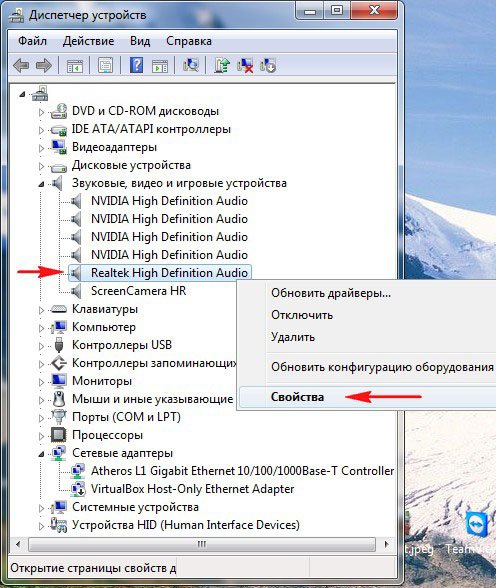The height and width of the screenshot is (588, 496).
Task: Select ScreenCamera HR device
Action: pos(138,291)
